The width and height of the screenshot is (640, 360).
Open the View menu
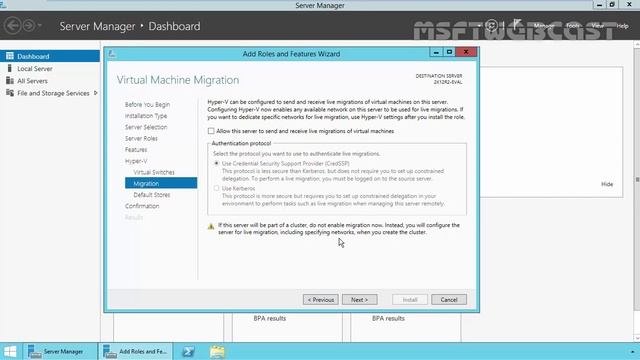tap(597, 26)
